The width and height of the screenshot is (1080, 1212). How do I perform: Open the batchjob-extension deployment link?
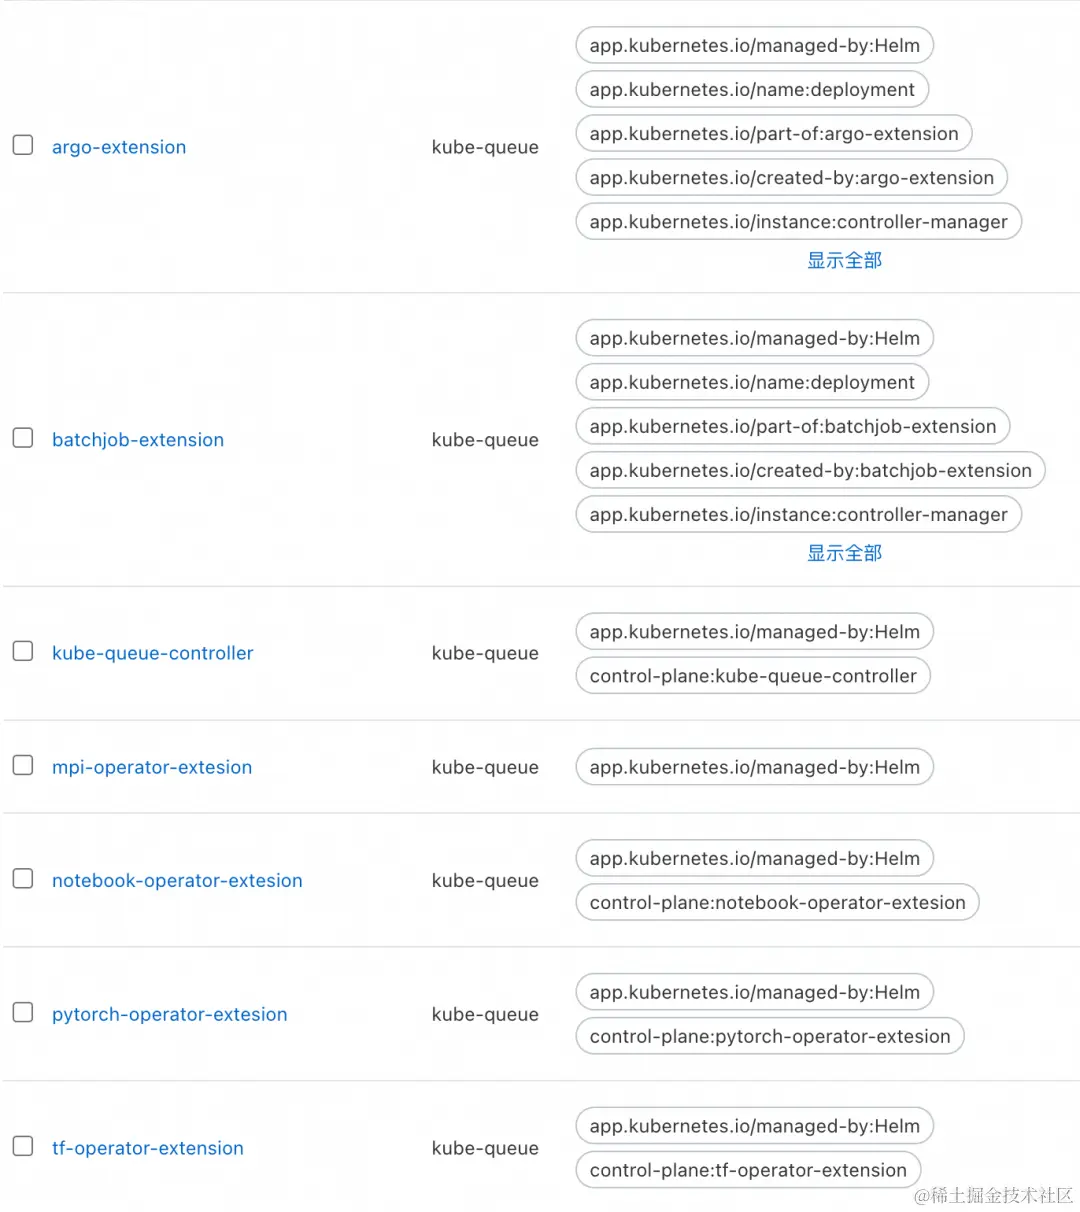point(138,440)
